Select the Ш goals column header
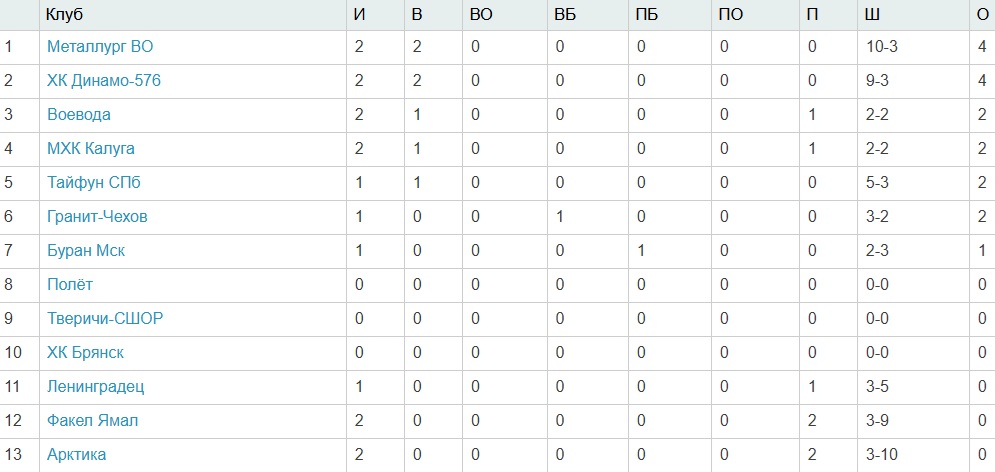The width and height of the screenshot is (995, 472). 874,14
